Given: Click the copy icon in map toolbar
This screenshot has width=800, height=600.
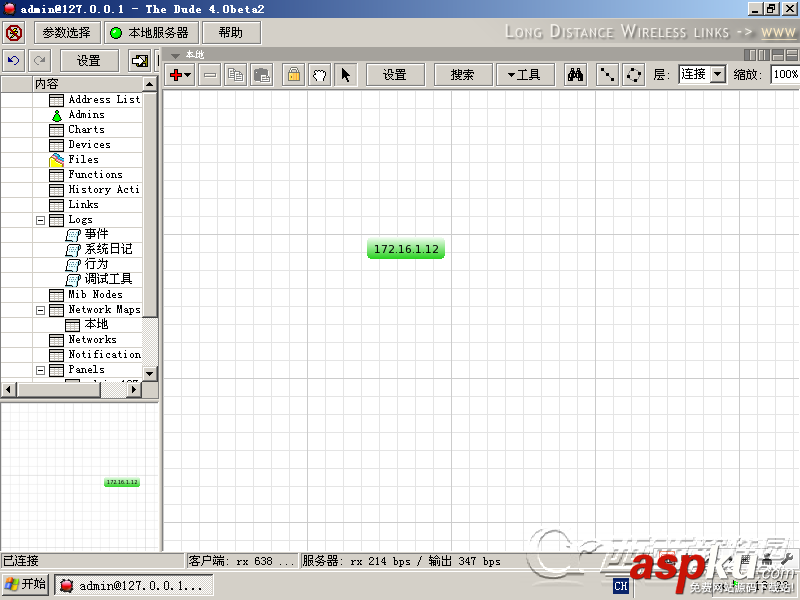Looking at the screenshot, I should tap(235, 75).
